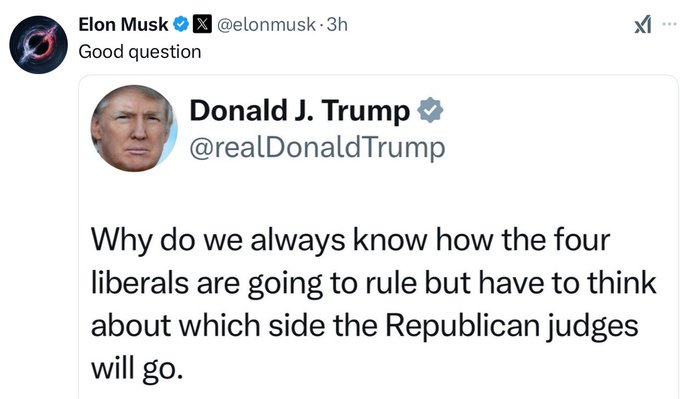Open the Elon Musk display name link
680x399 pixels.
pyautogui.click(x=123, y=24)
